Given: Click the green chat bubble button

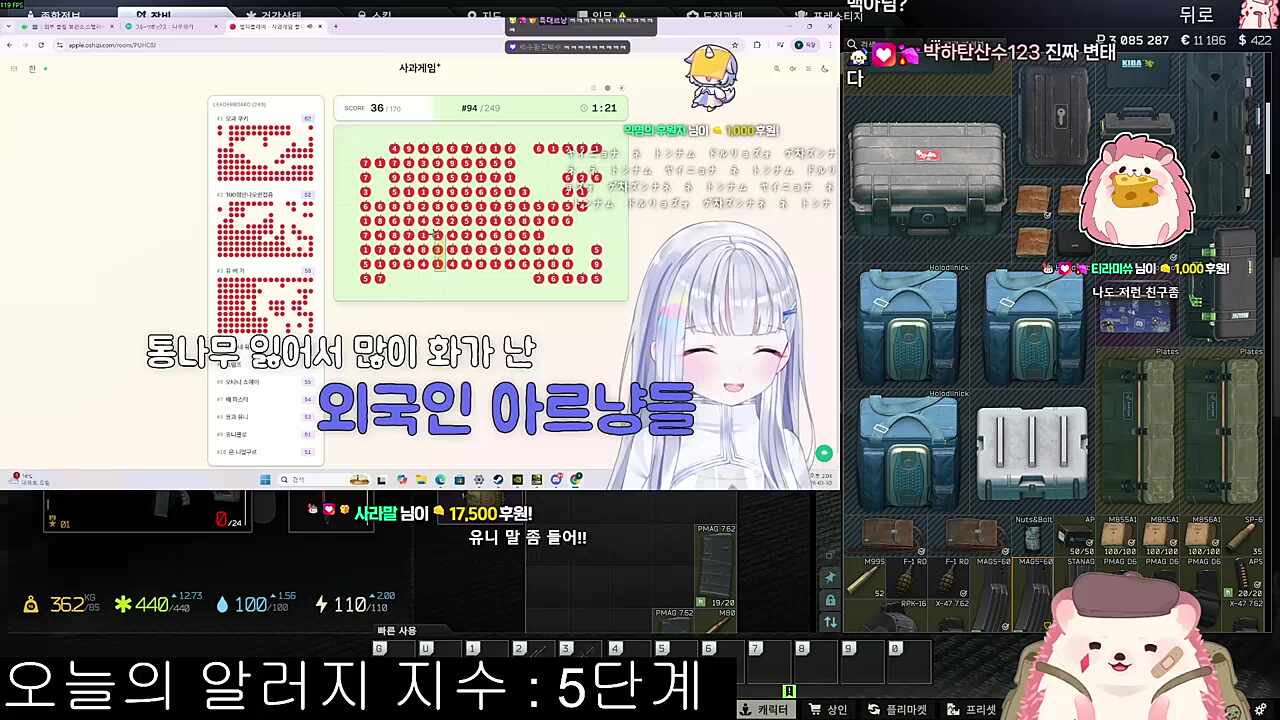Looking at the screenshot, I should [824, 453].
